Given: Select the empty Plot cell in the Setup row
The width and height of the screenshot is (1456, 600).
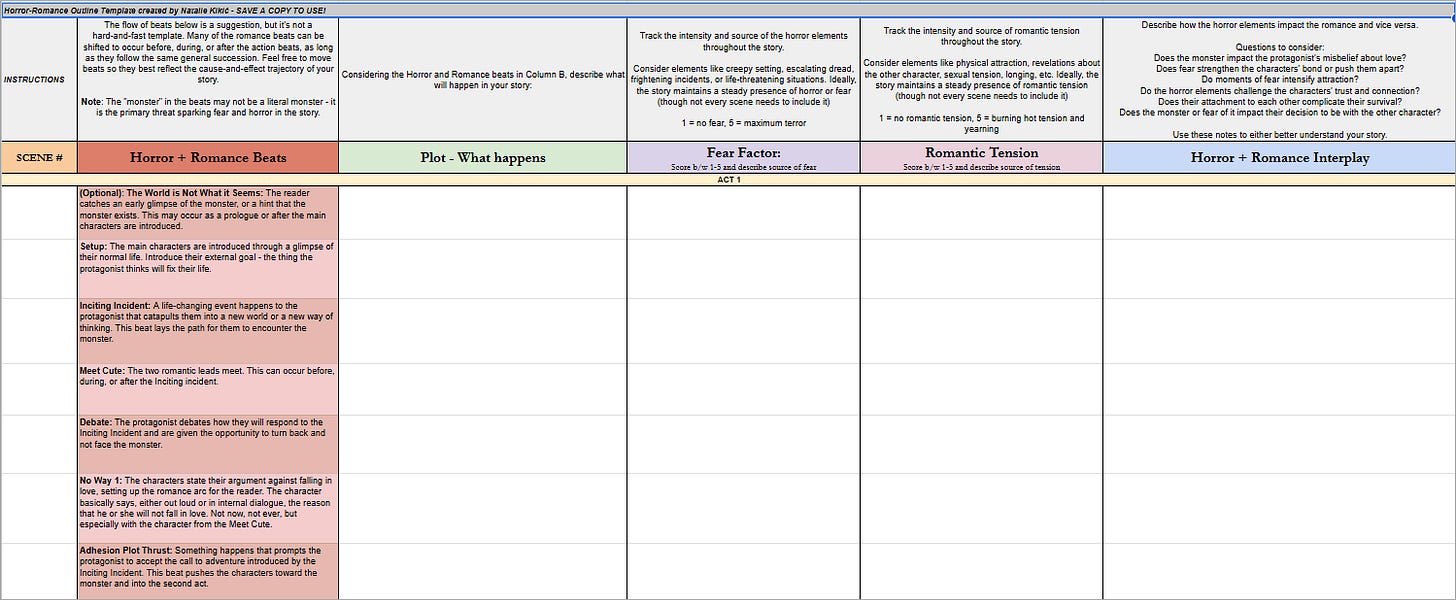Looking at the screenshot, I should [x=482, y=268].
